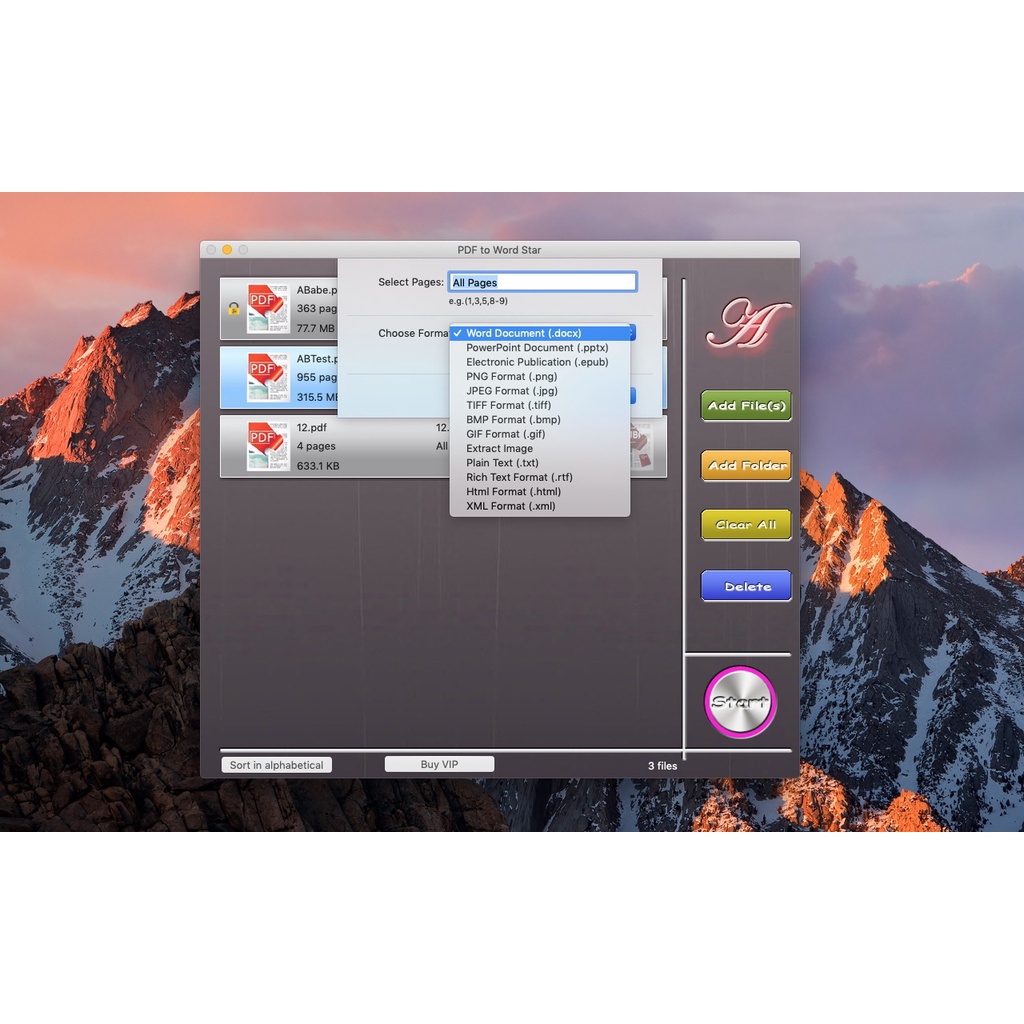Select the 12.pdf file name

click(312, 427)
